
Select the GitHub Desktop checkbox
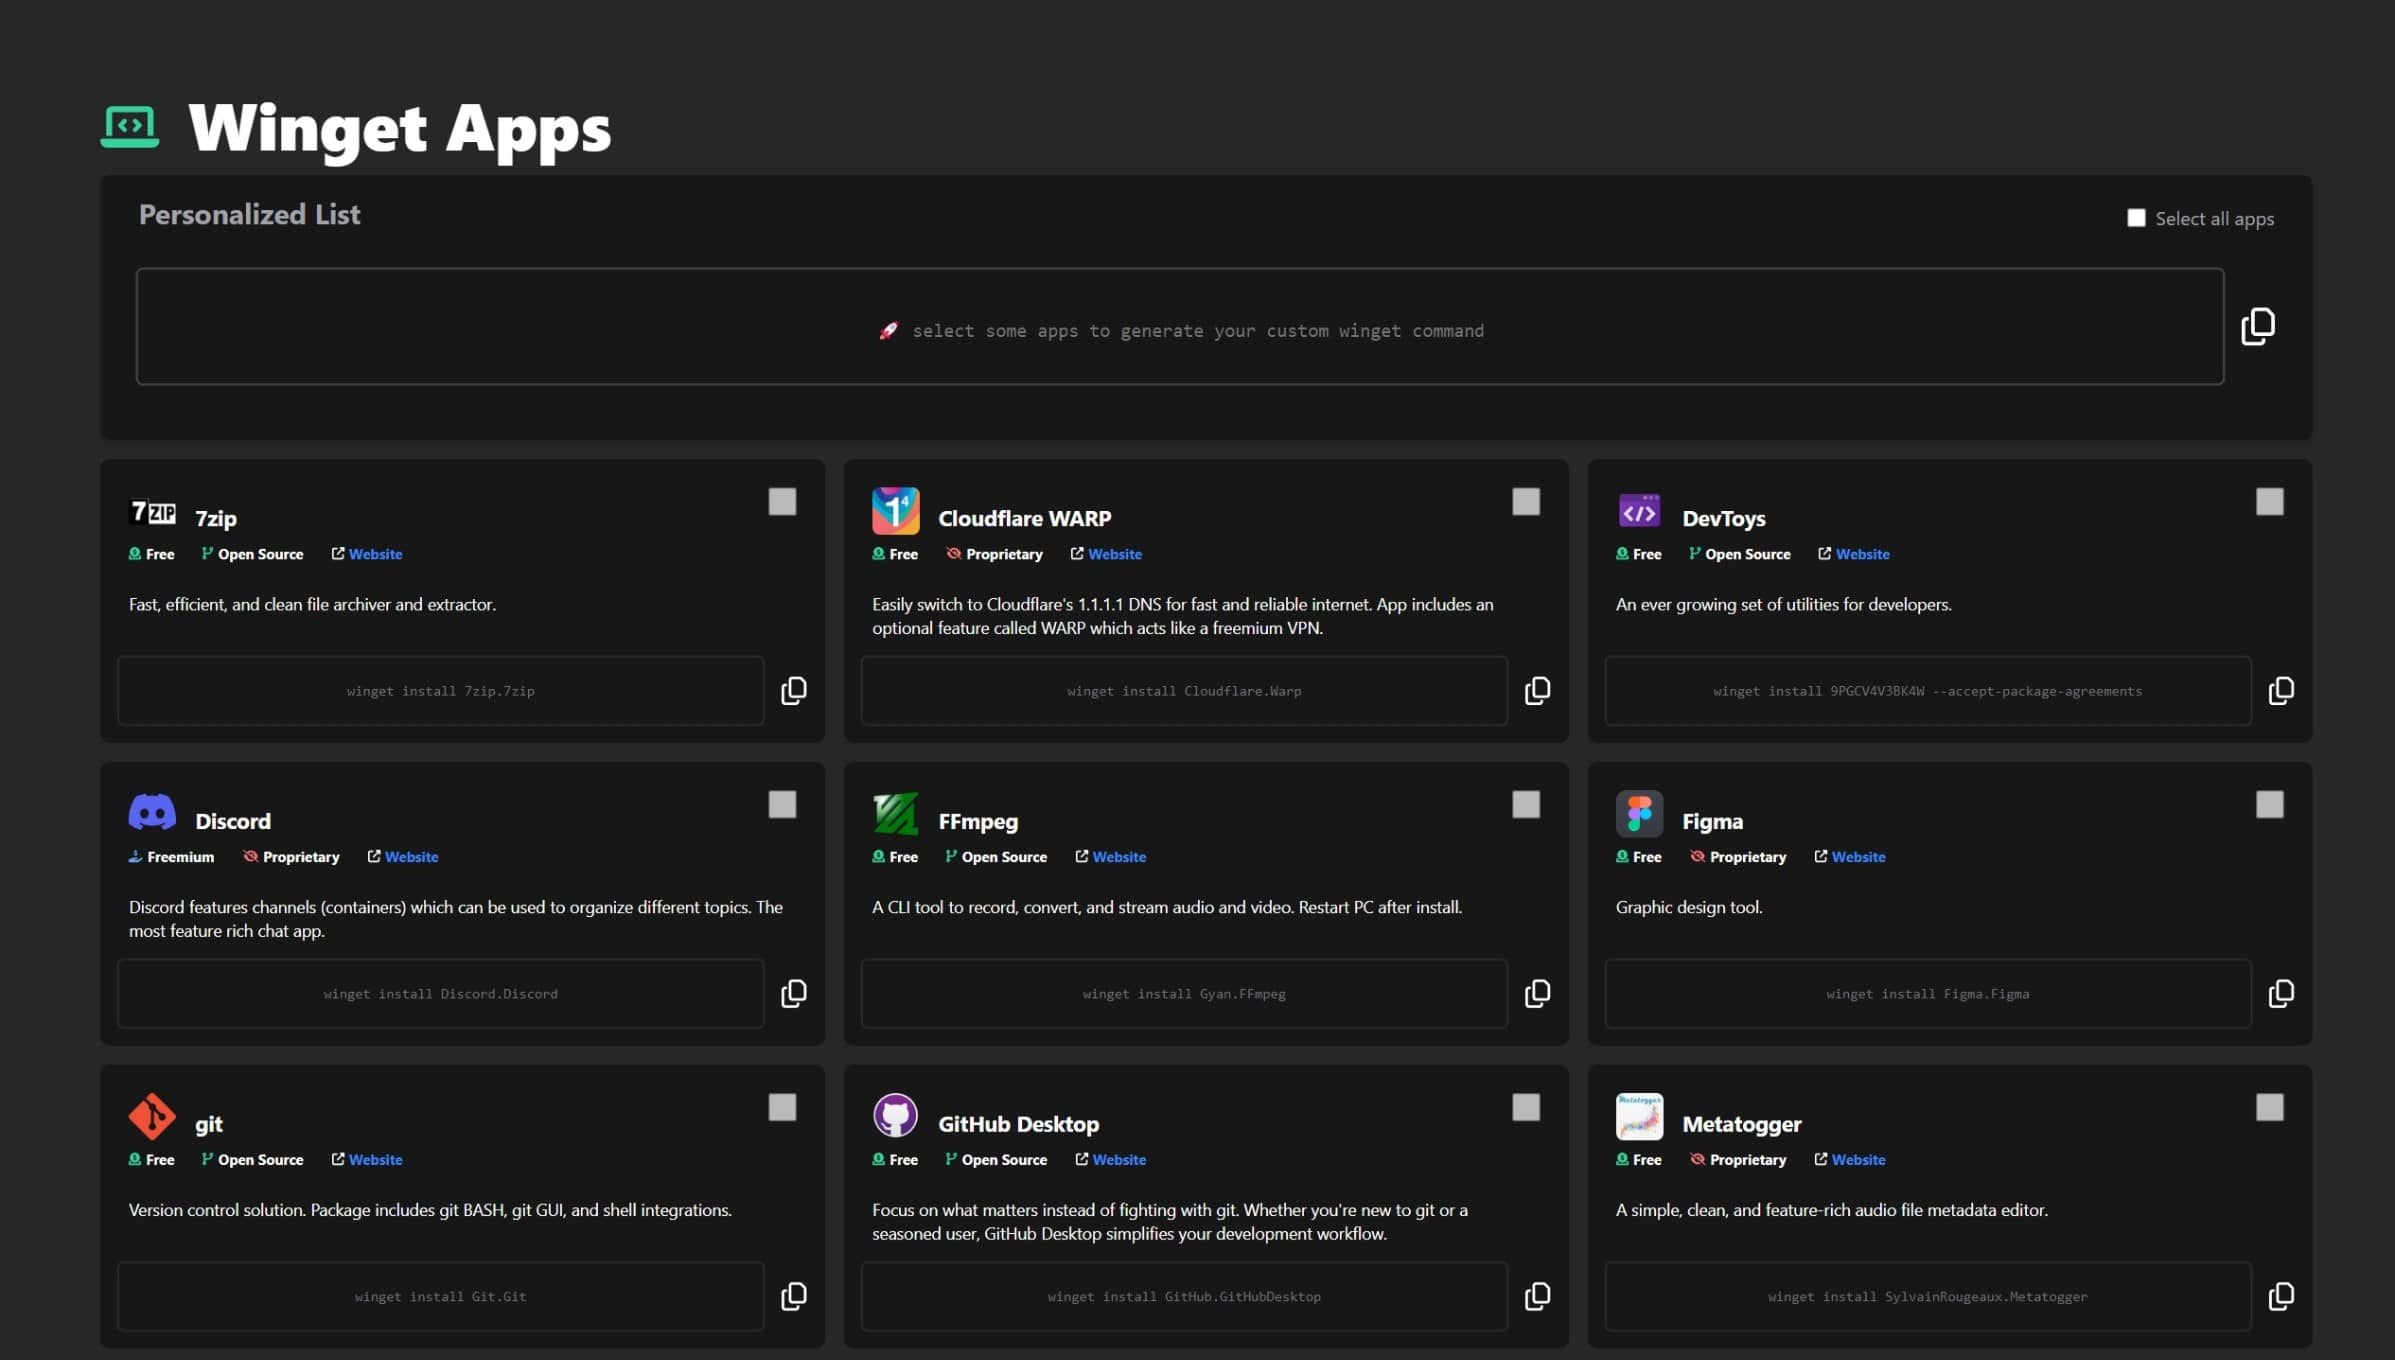tap(1526, 1108)
